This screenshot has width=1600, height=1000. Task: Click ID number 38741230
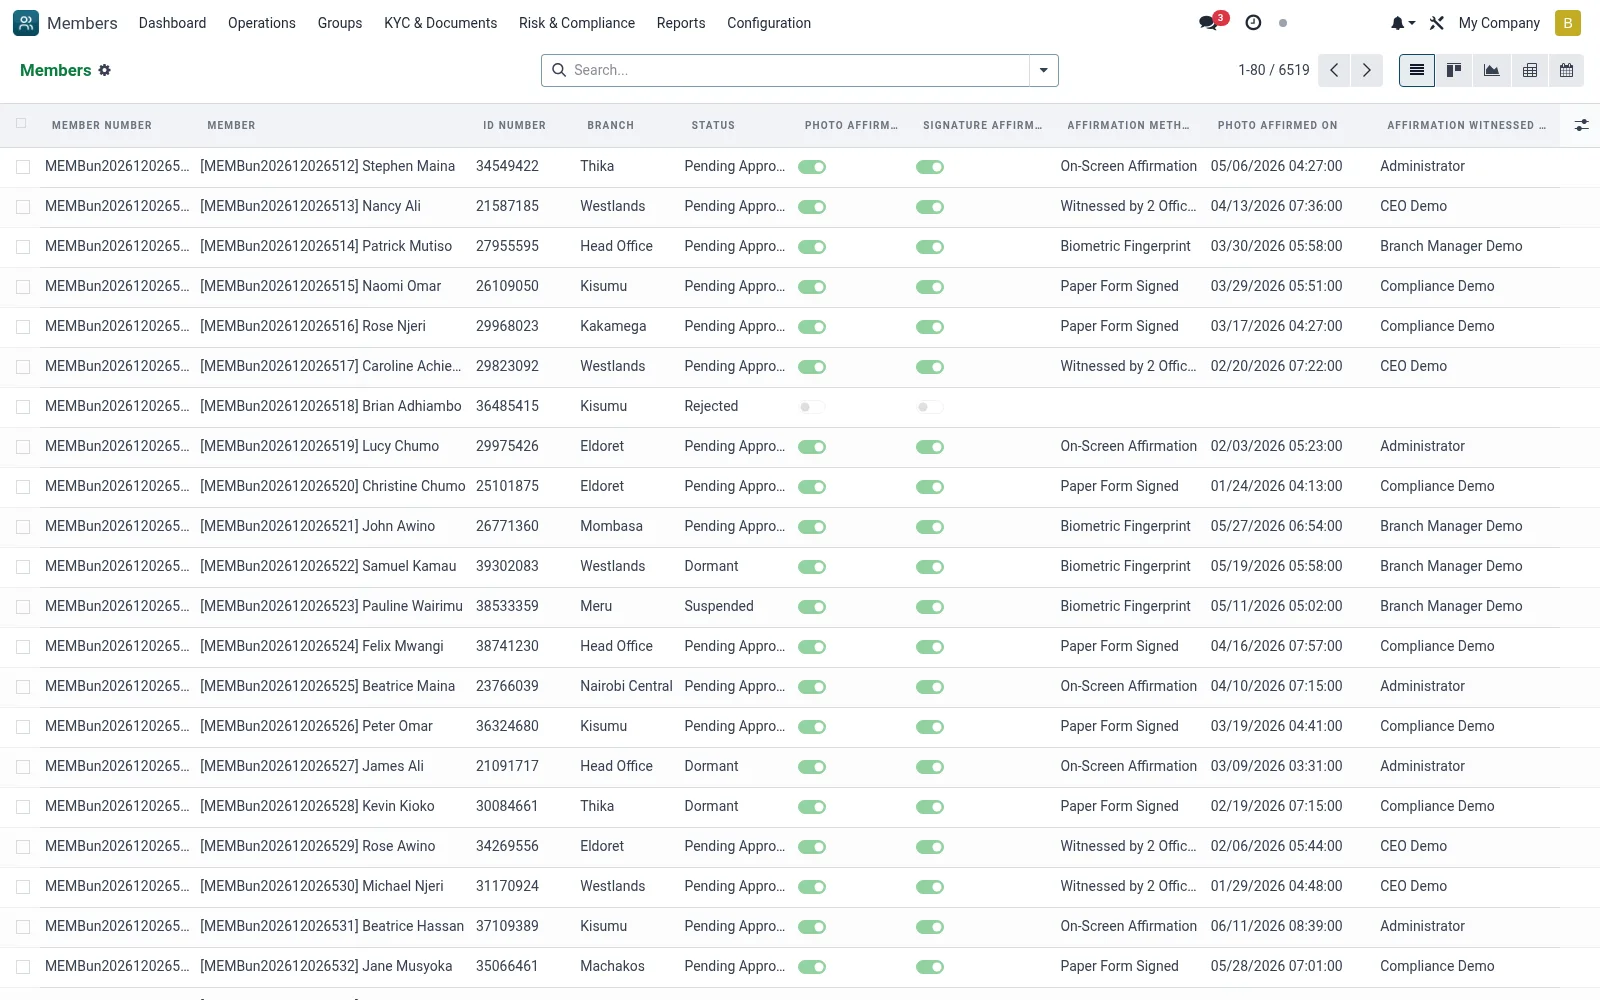point(508,646)
